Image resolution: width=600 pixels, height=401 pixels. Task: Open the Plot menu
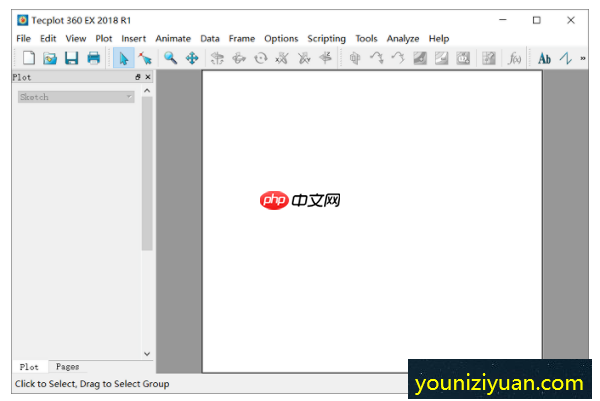tap(104, 39)
